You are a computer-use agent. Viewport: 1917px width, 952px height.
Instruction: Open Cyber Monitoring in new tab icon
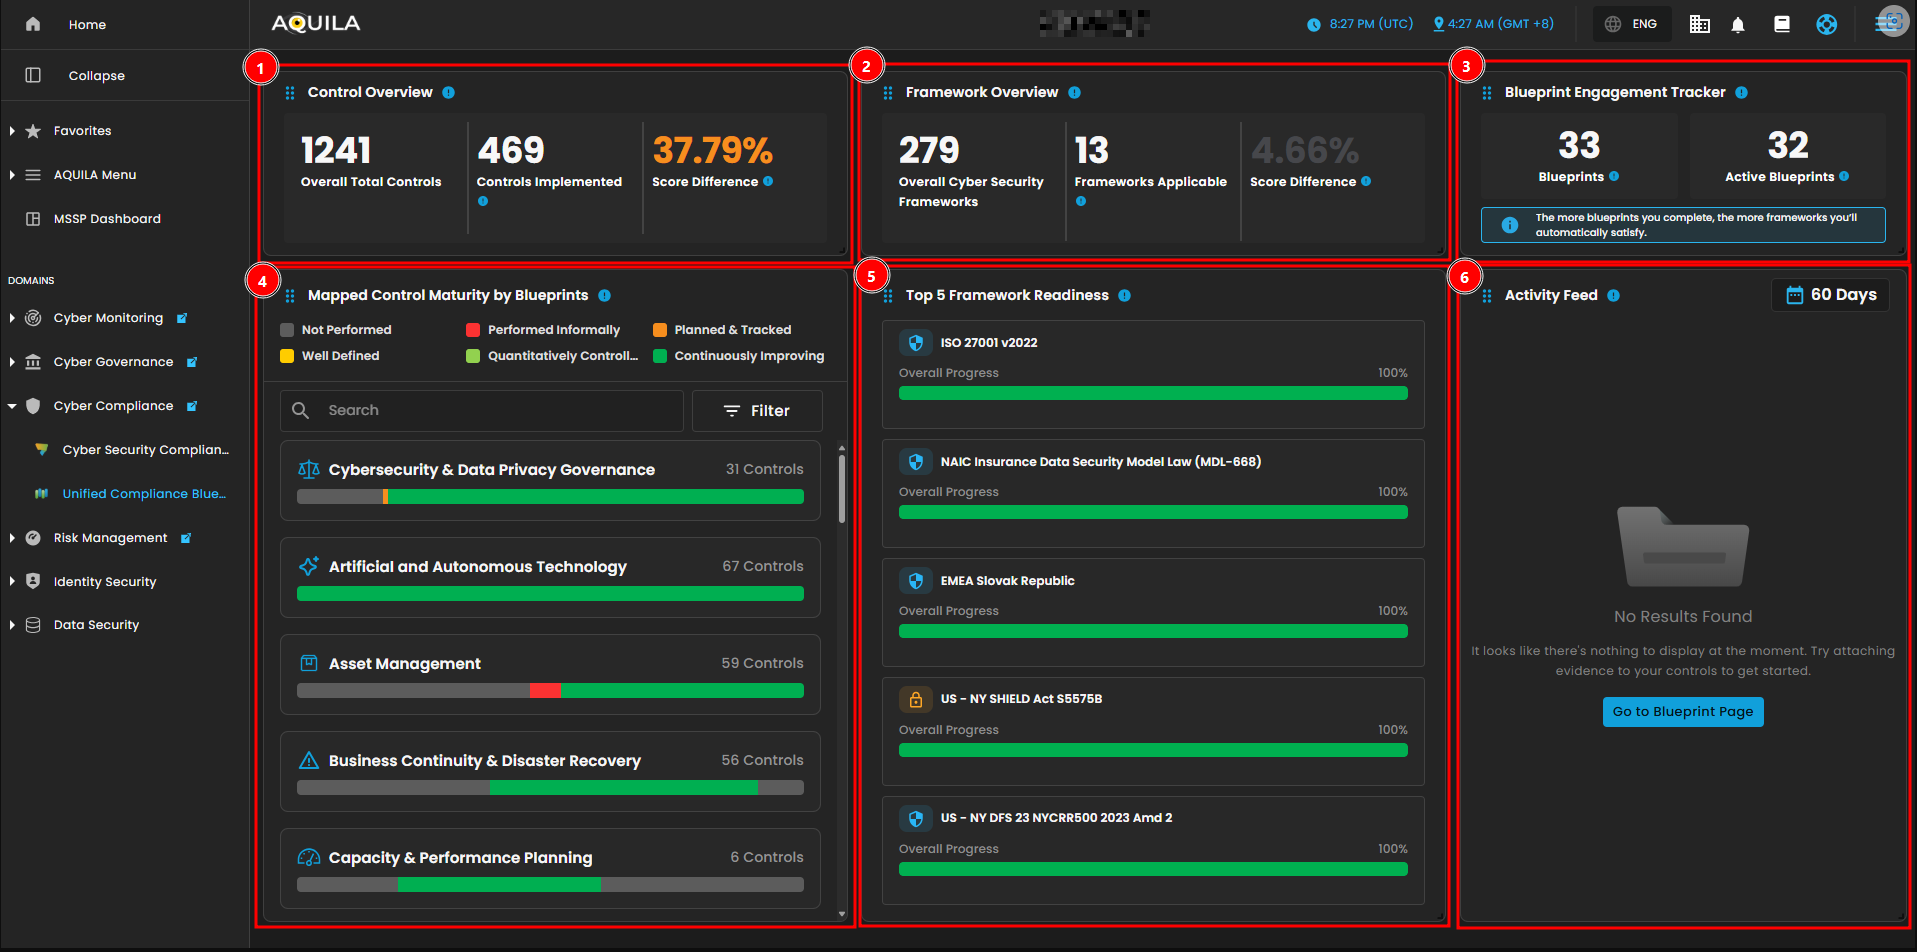tap(182, 319)
